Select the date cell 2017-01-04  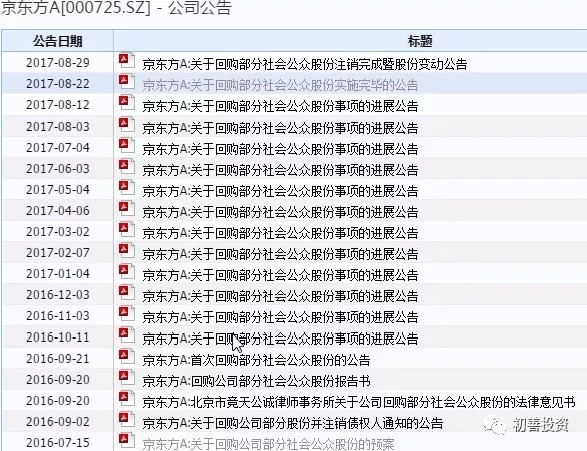pos(58,273)
